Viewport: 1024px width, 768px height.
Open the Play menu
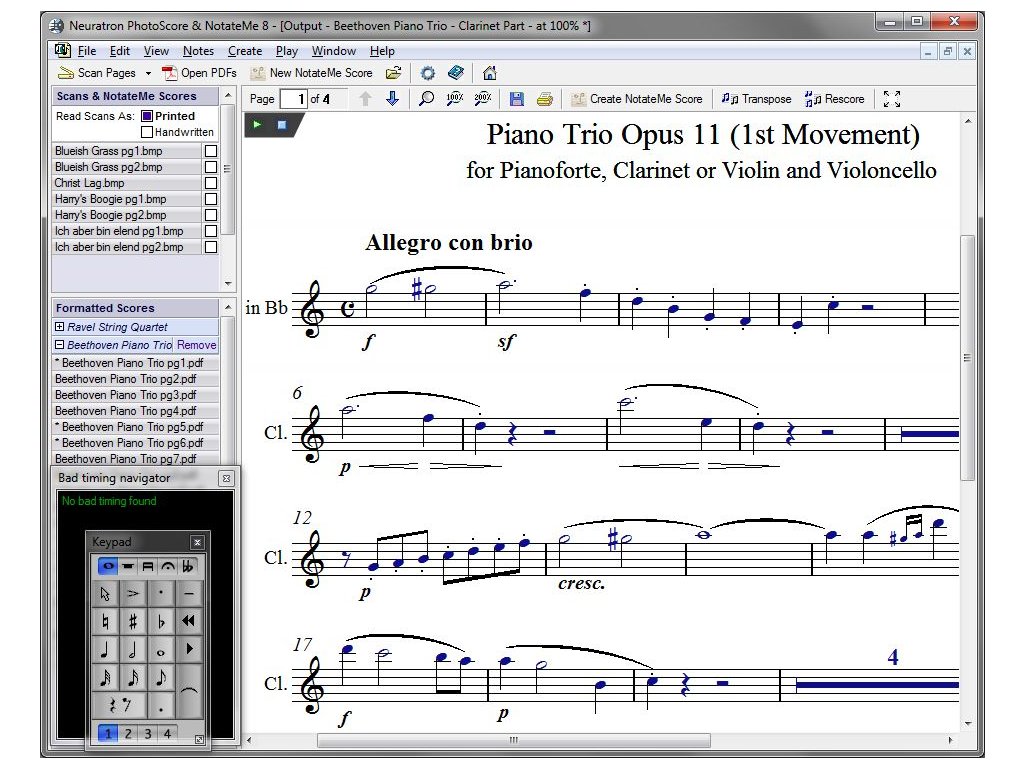pos(287,51)
